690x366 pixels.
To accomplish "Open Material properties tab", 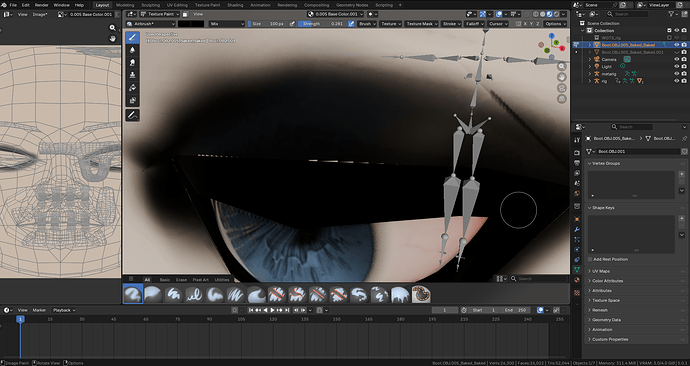I will click(577, 280).
